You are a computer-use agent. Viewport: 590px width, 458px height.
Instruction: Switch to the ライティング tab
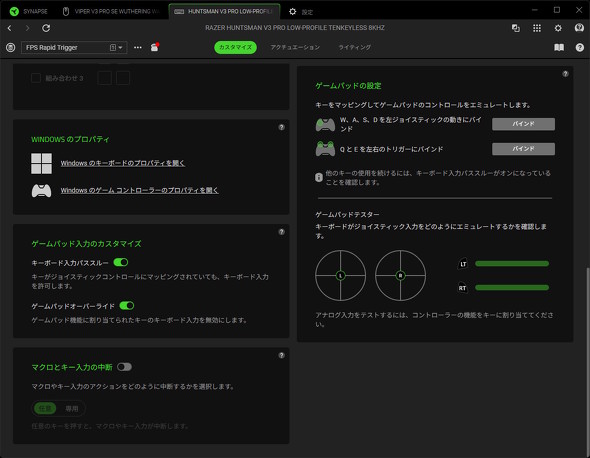click(355, 47)
